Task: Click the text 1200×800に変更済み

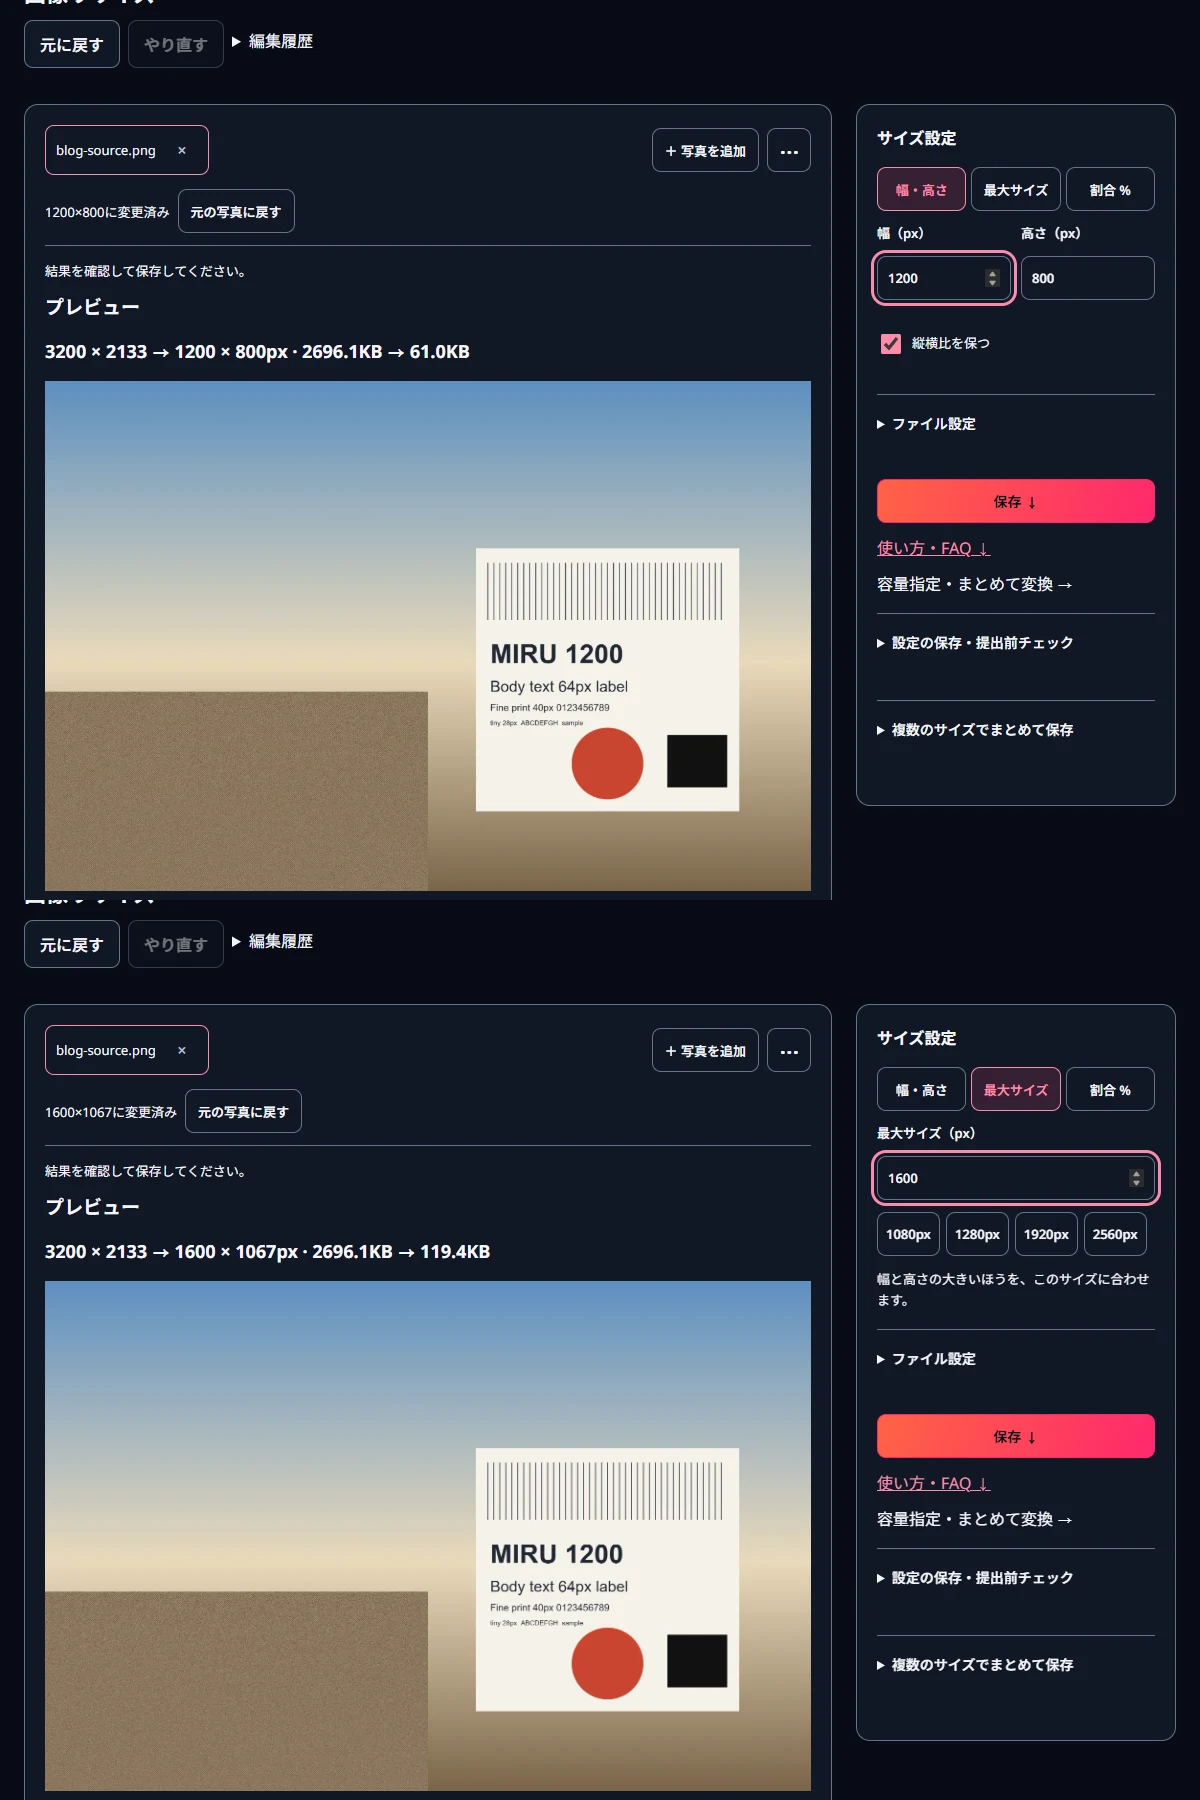Action: click(x=107, y=212)
